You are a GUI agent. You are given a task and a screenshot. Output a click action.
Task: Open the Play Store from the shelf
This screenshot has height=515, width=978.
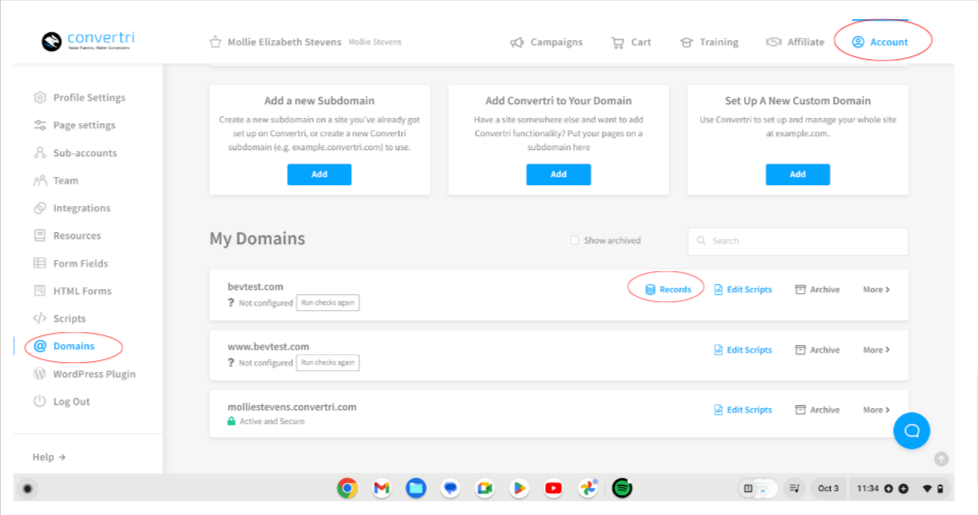518,488
